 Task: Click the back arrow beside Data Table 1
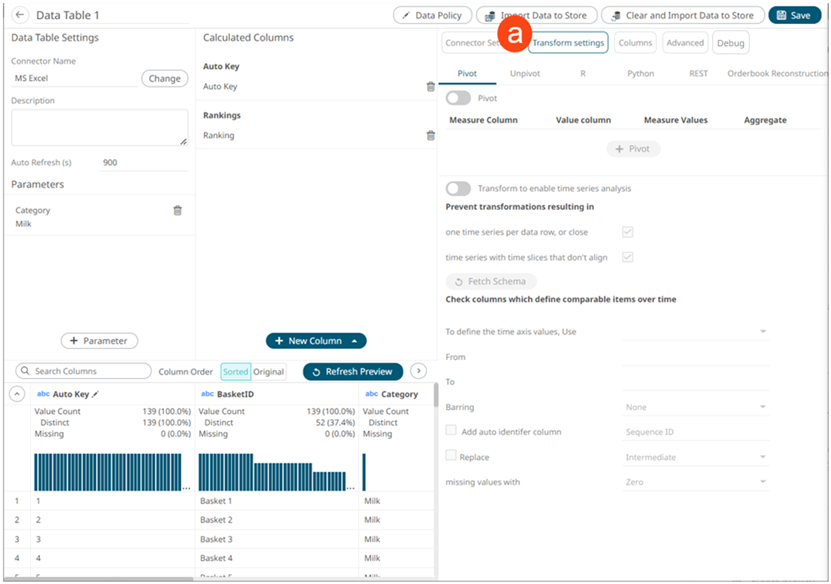[20, 15]
